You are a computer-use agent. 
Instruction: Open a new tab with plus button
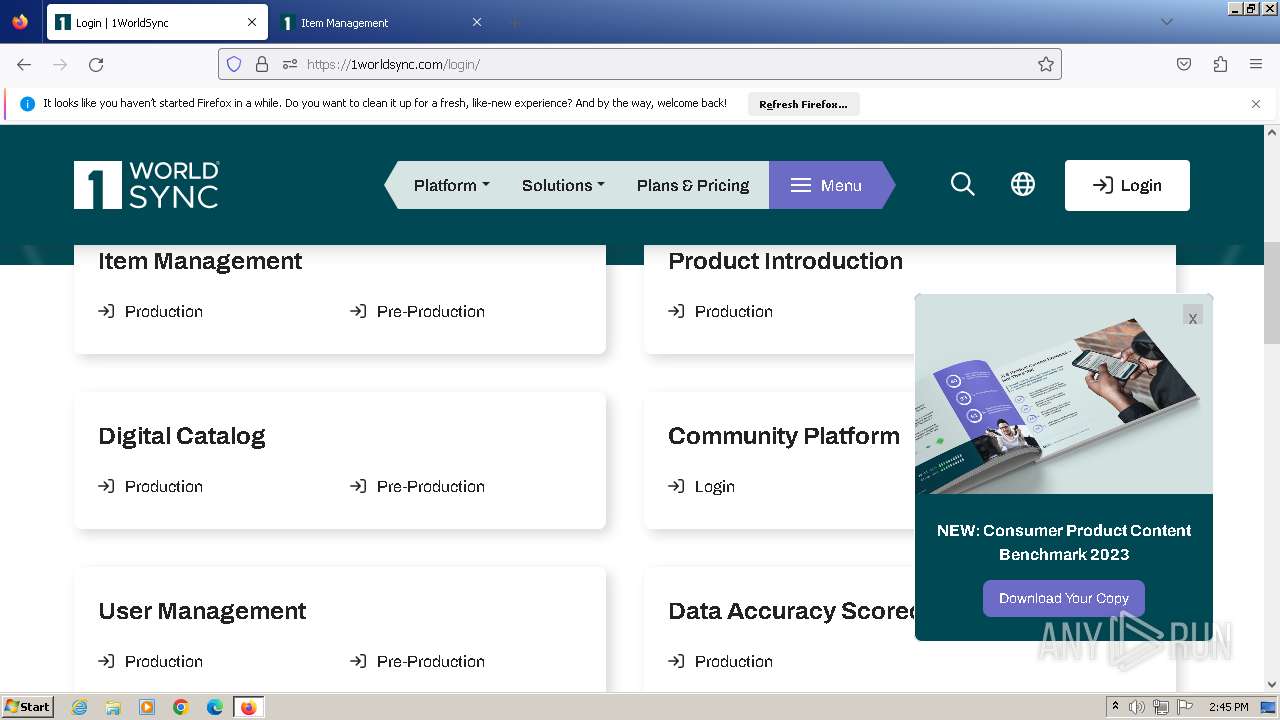[x=514, y=22]
